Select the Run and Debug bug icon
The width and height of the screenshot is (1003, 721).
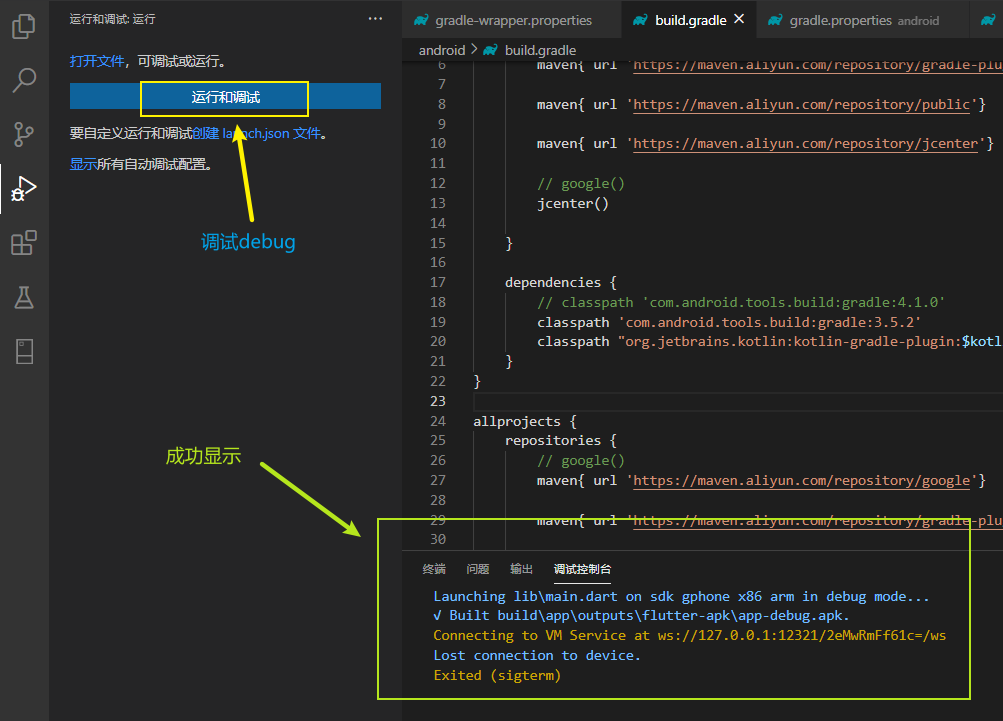point(24,188)
